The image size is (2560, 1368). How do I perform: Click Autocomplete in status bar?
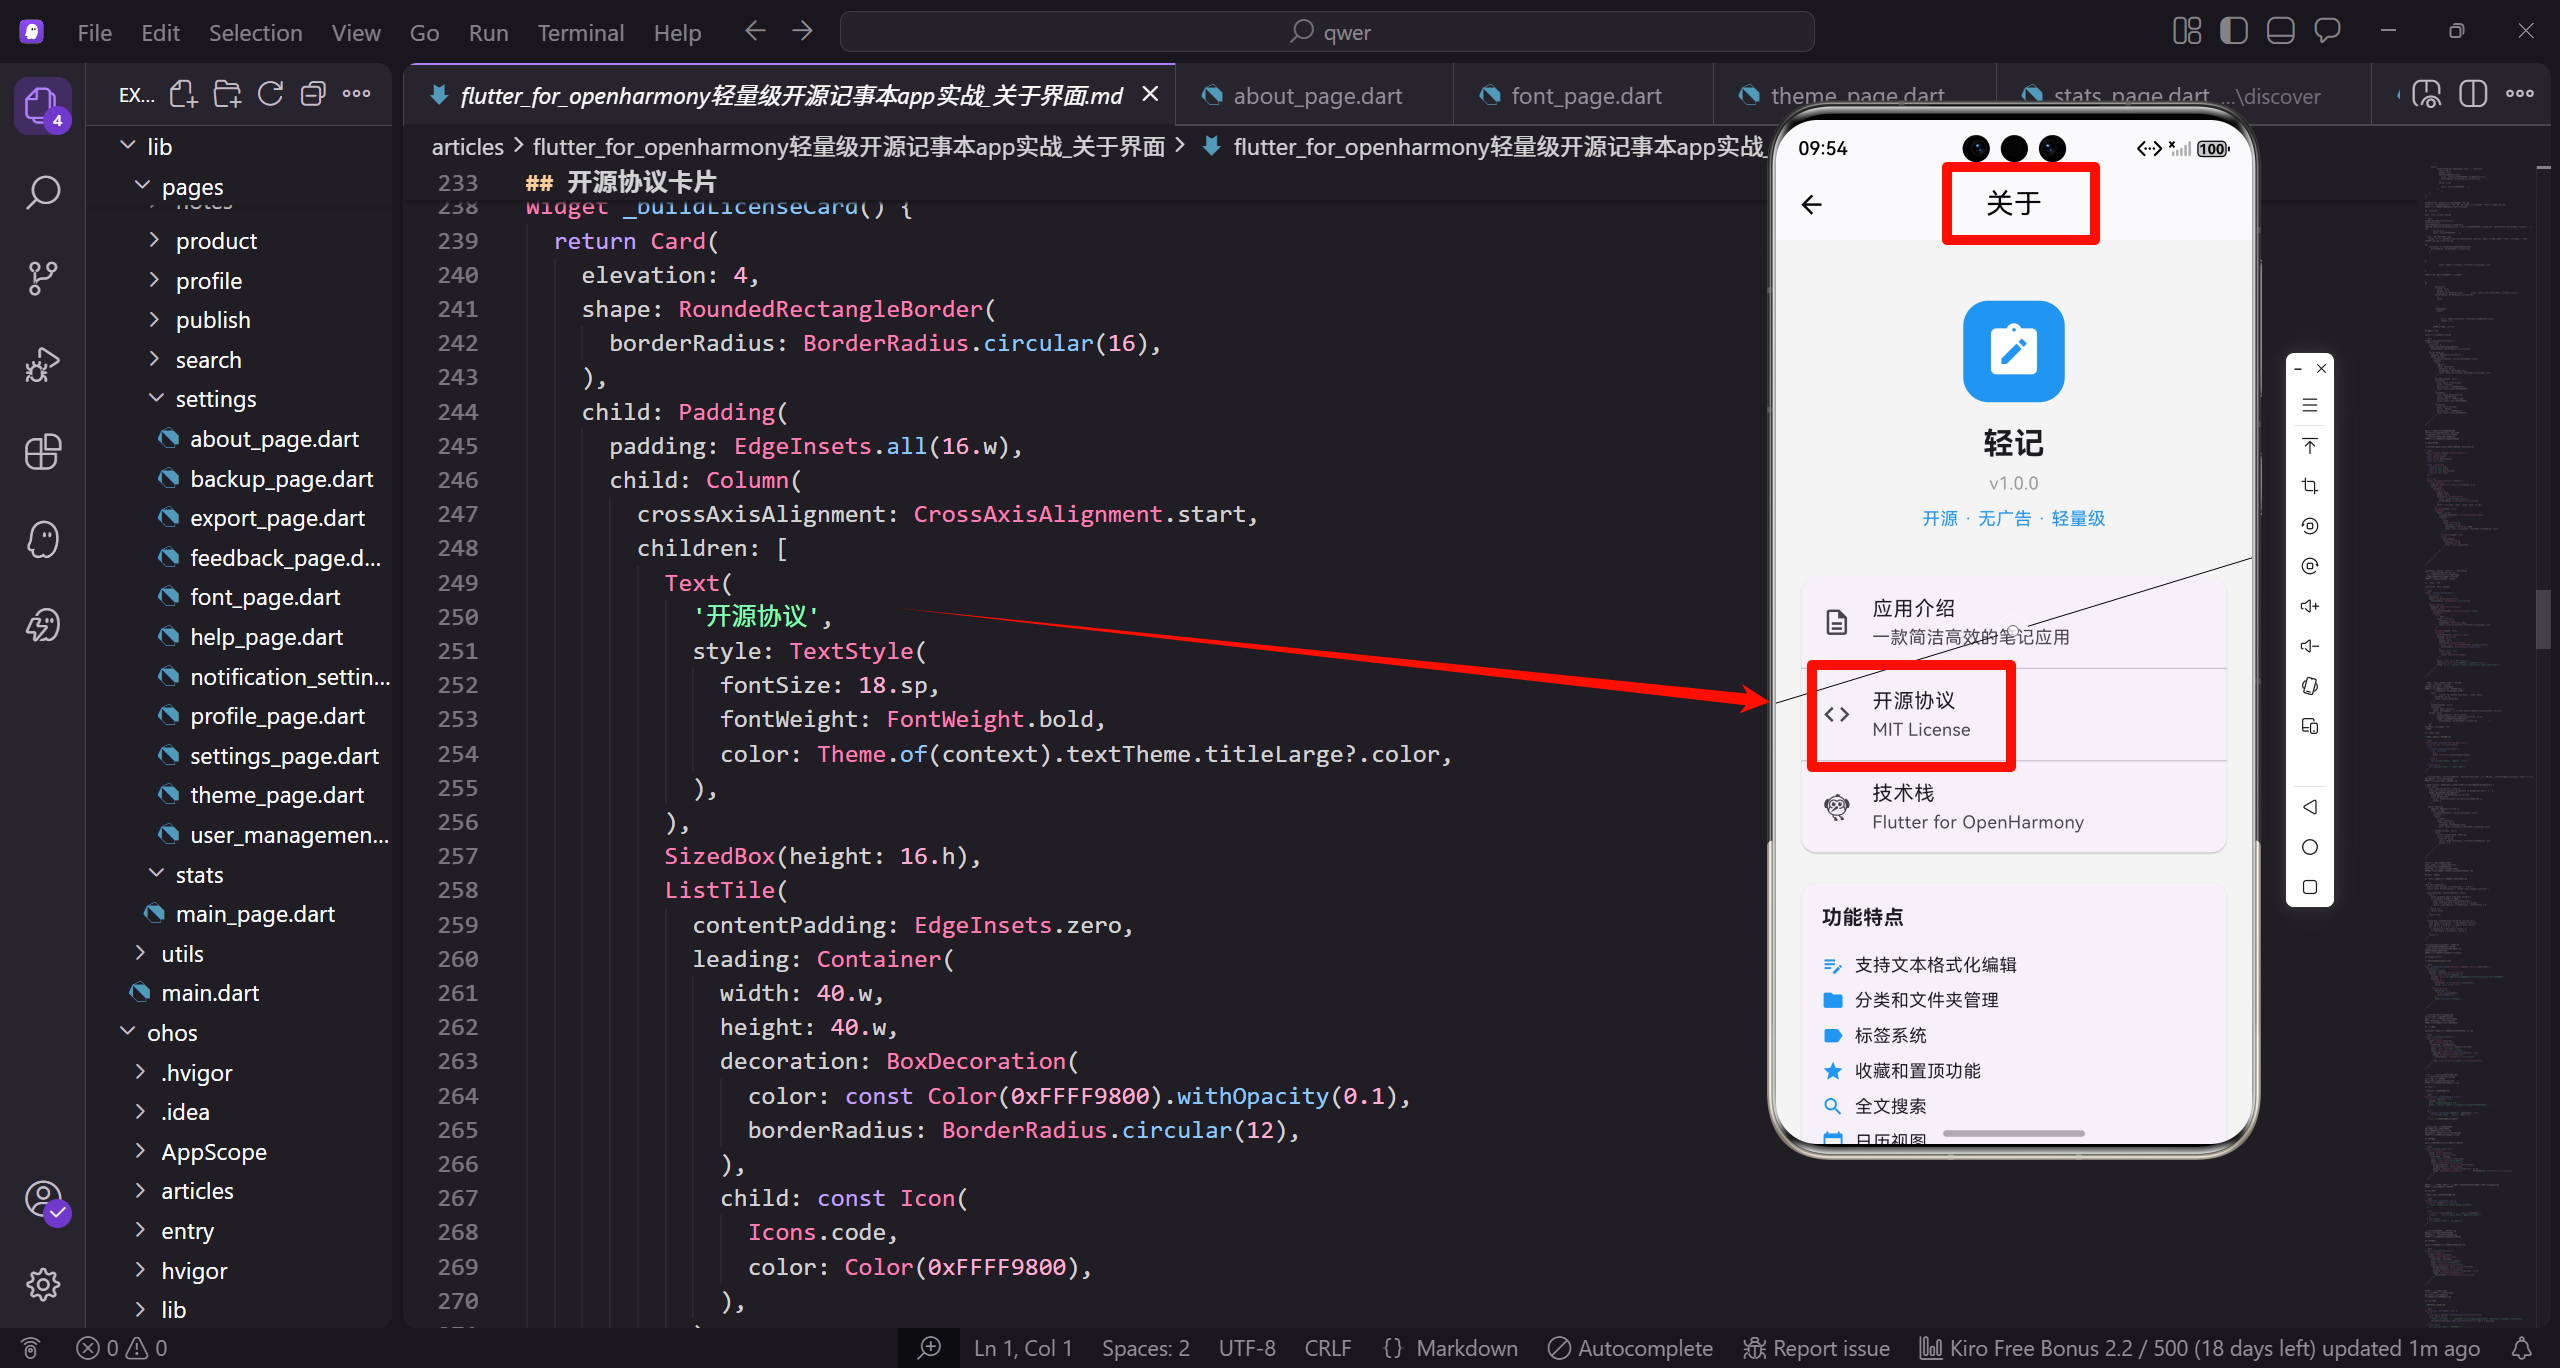(1630, 1348)
